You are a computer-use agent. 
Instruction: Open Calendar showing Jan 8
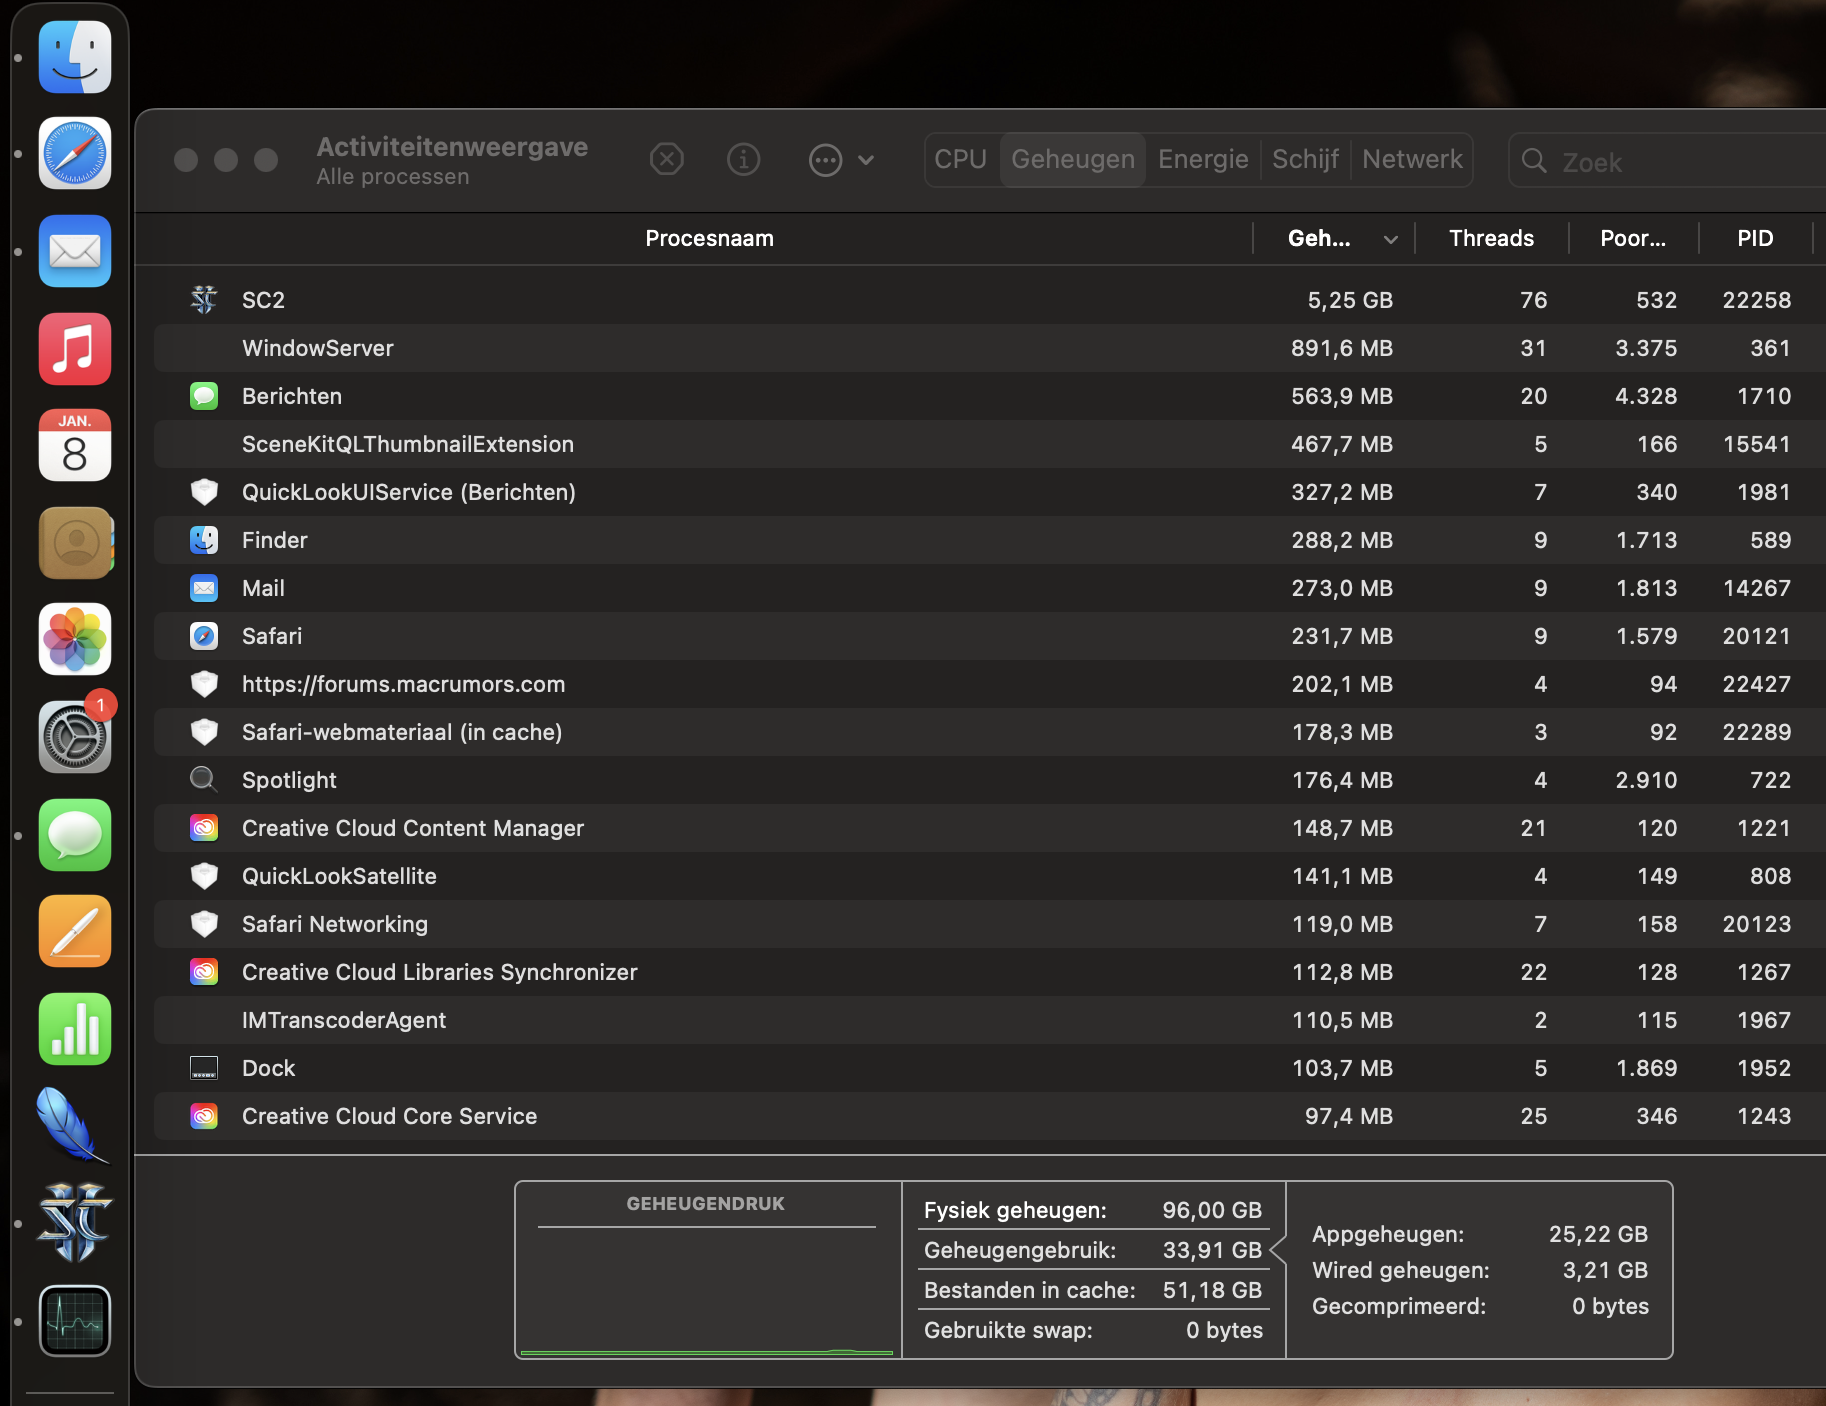coord(75,445)
